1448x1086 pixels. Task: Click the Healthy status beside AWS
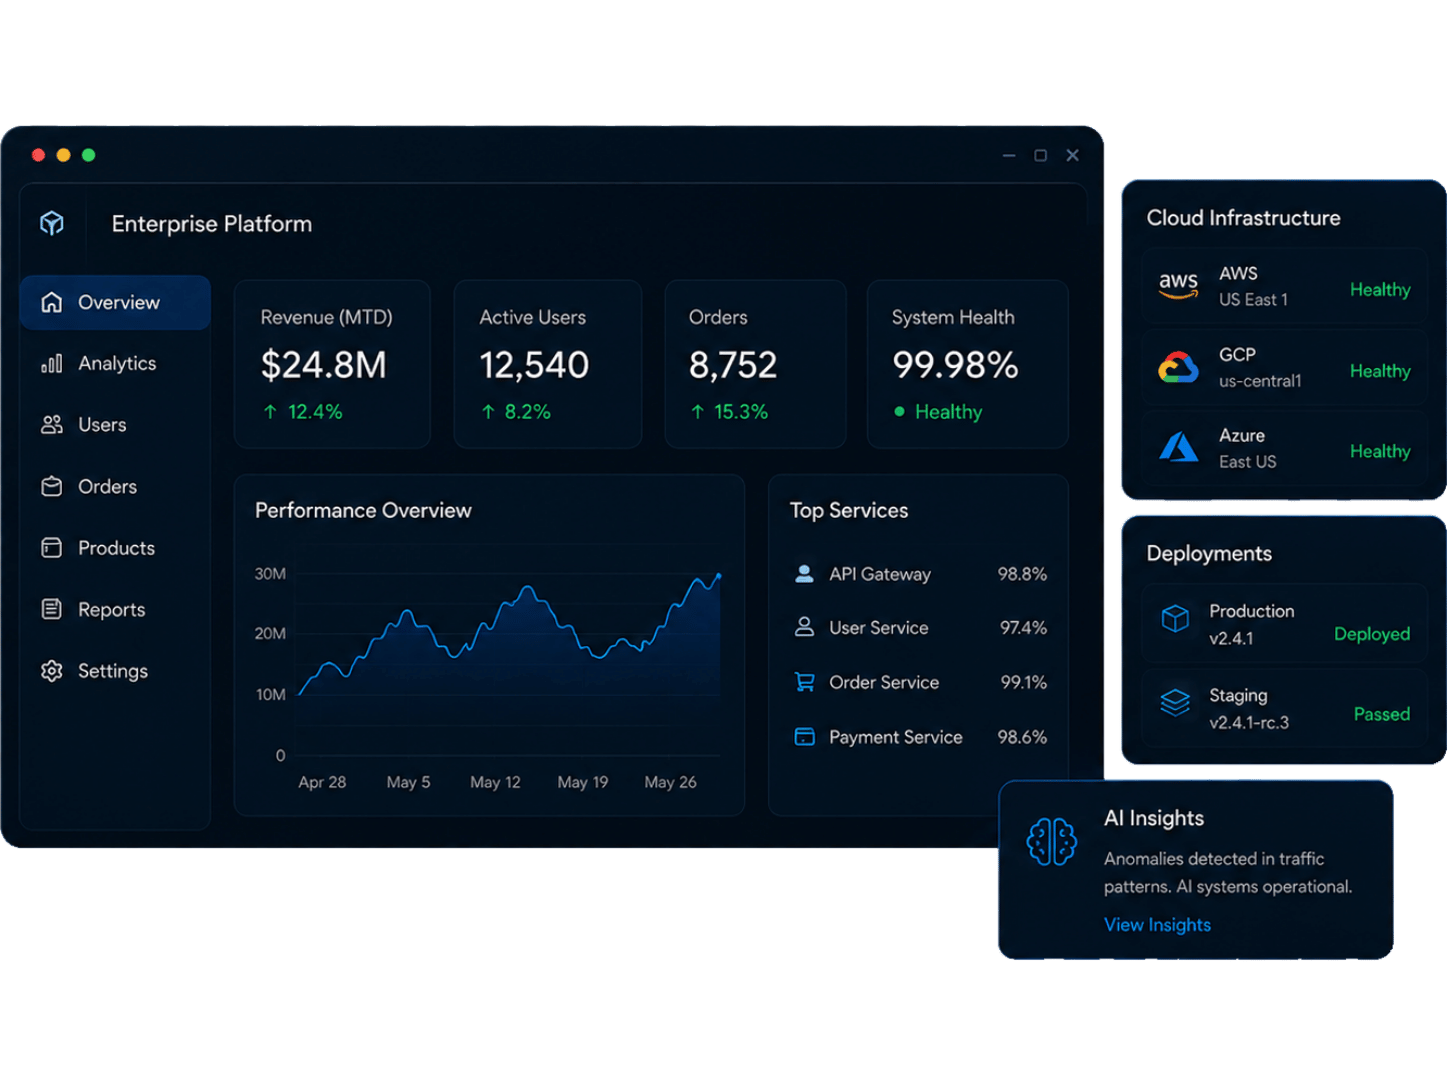coord(1380,290)
